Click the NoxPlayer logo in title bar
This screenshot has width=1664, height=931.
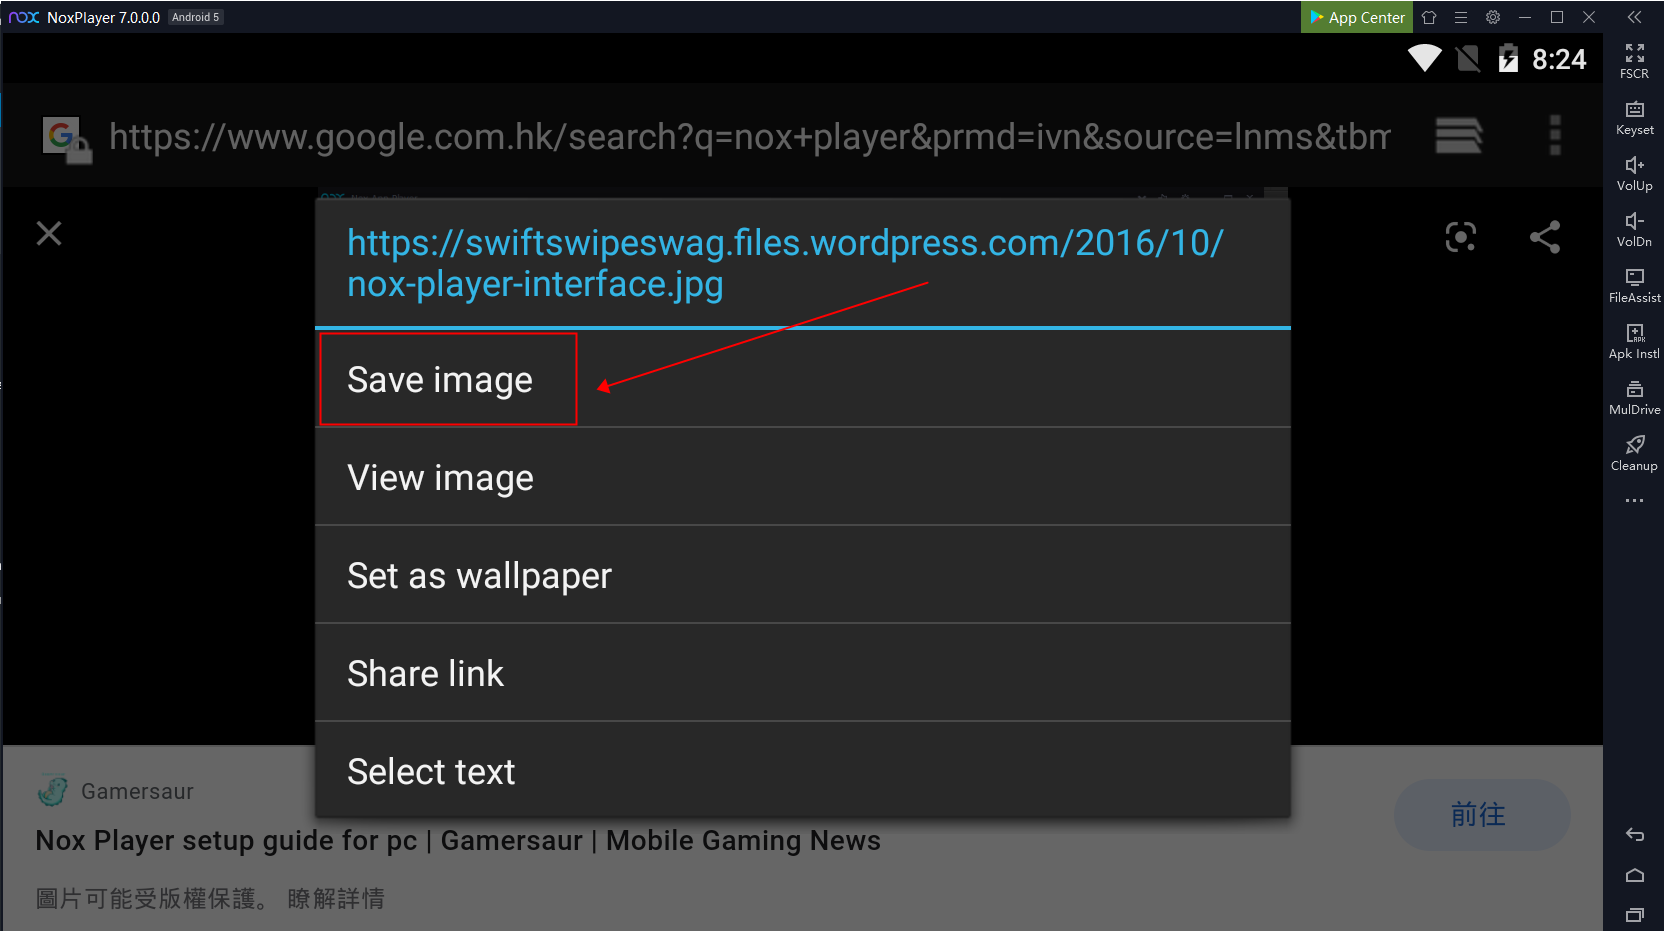(x=24, y=17)
